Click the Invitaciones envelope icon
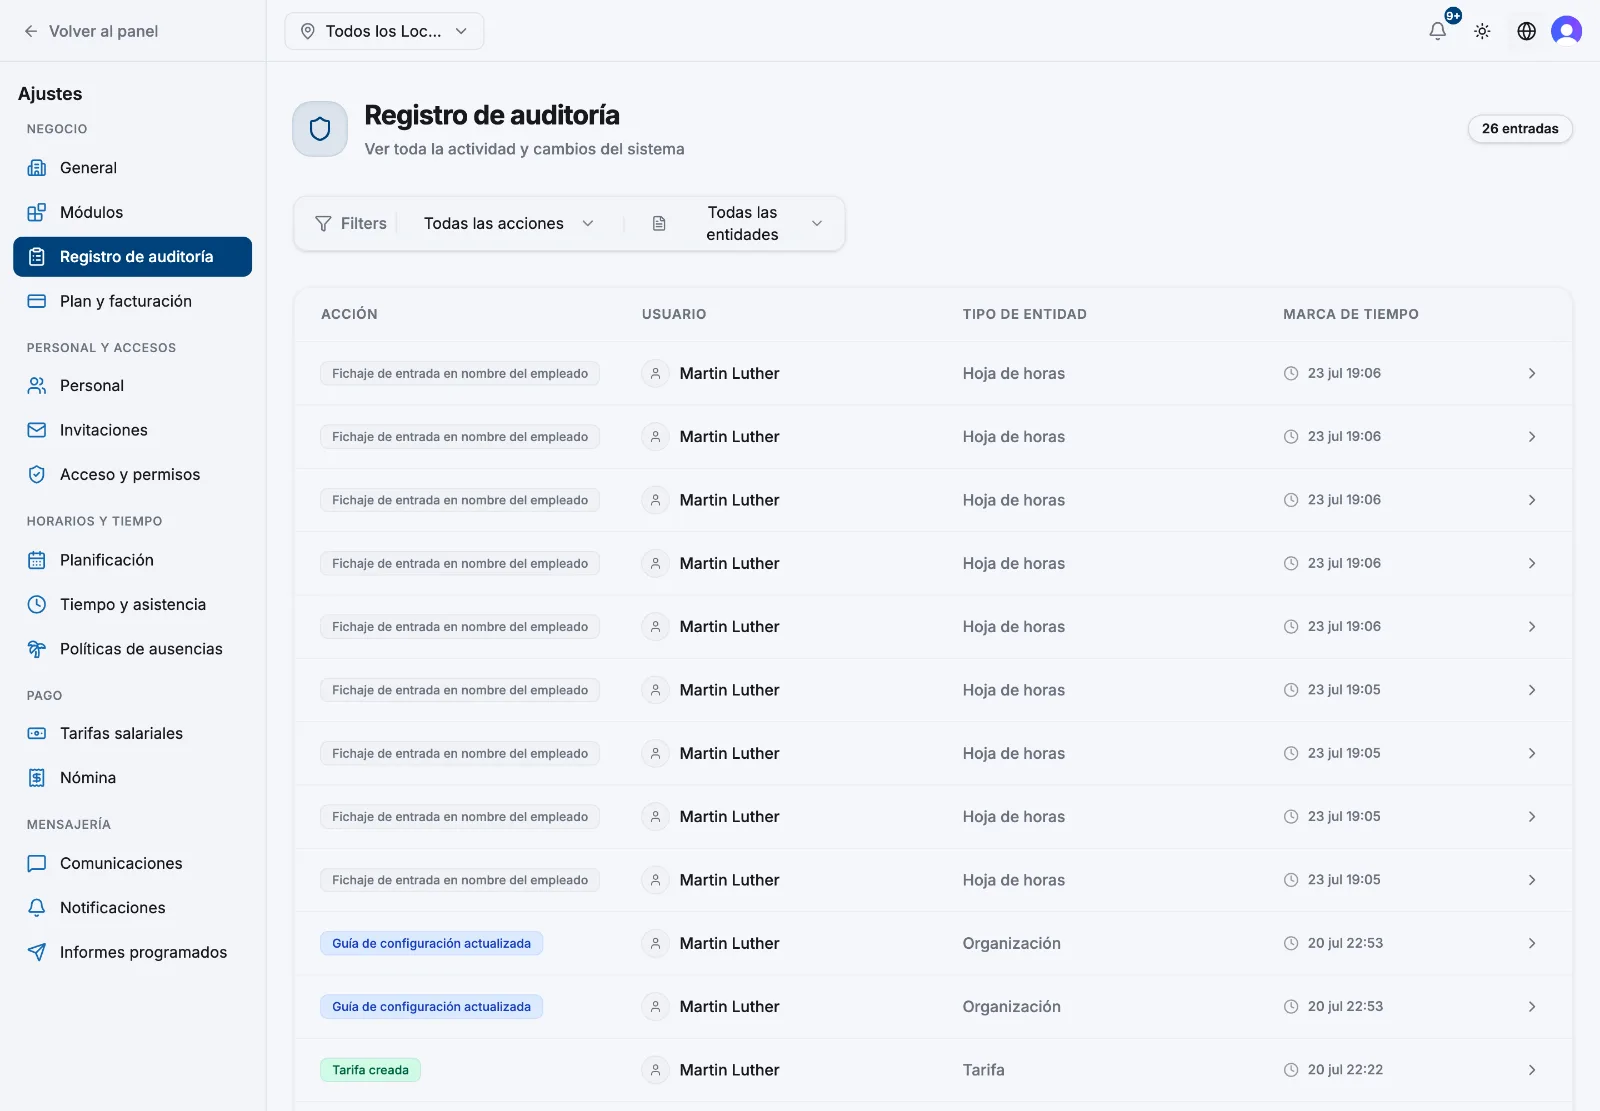 pyautogui.click(x=37, y=430)
